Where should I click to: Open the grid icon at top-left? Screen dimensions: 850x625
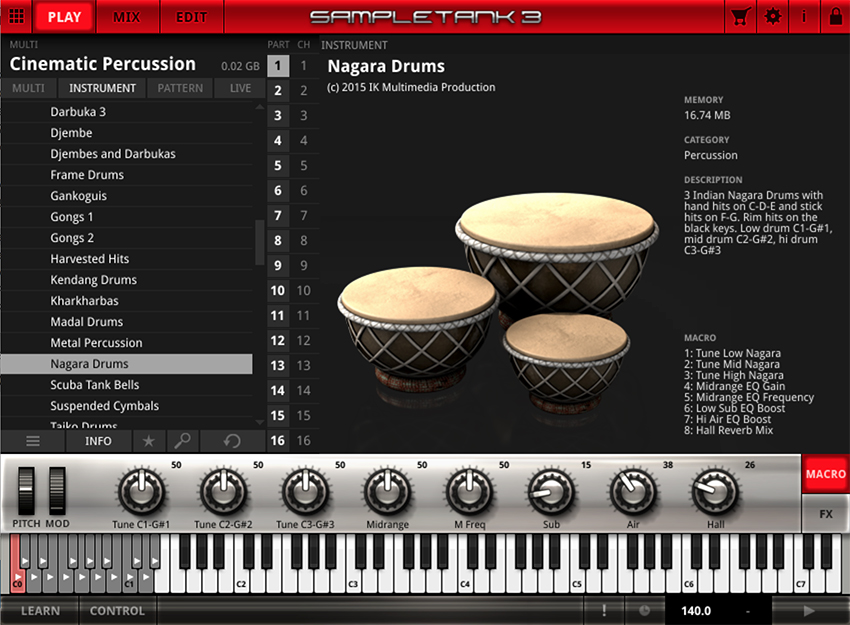pyautogui.click(x=16, y=17)
